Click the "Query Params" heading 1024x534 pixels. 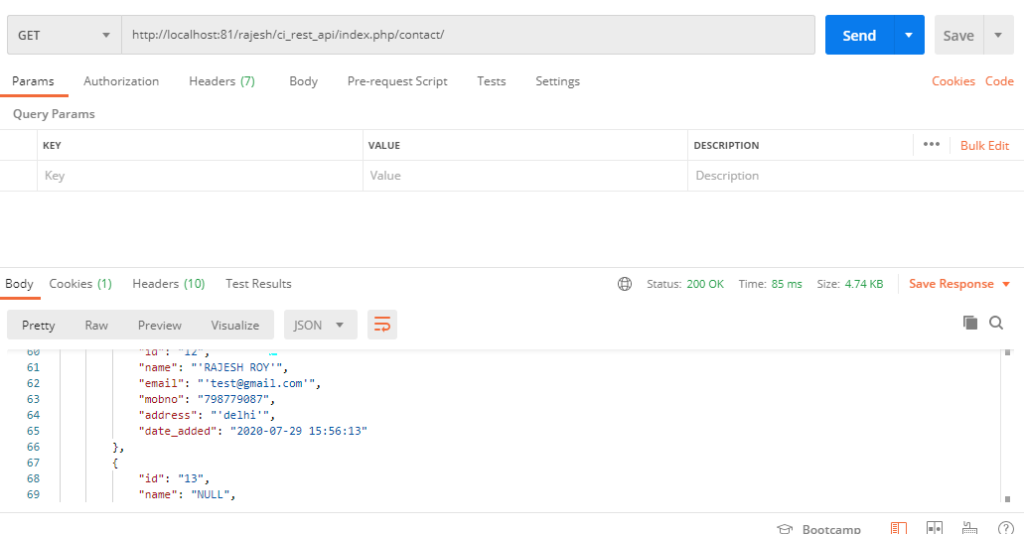coord(54,114)
